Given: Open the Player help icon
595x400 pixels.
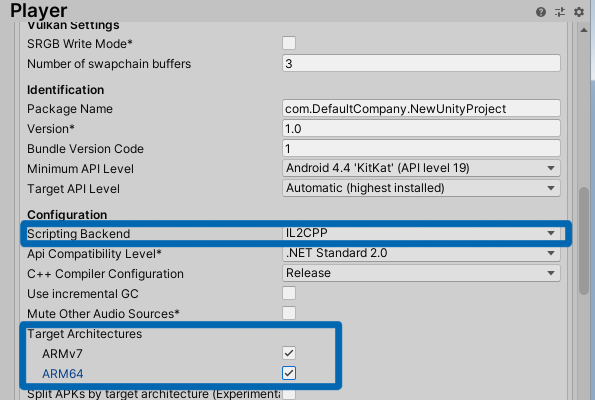Looking at the screenshot, I should tap(541, 12).
